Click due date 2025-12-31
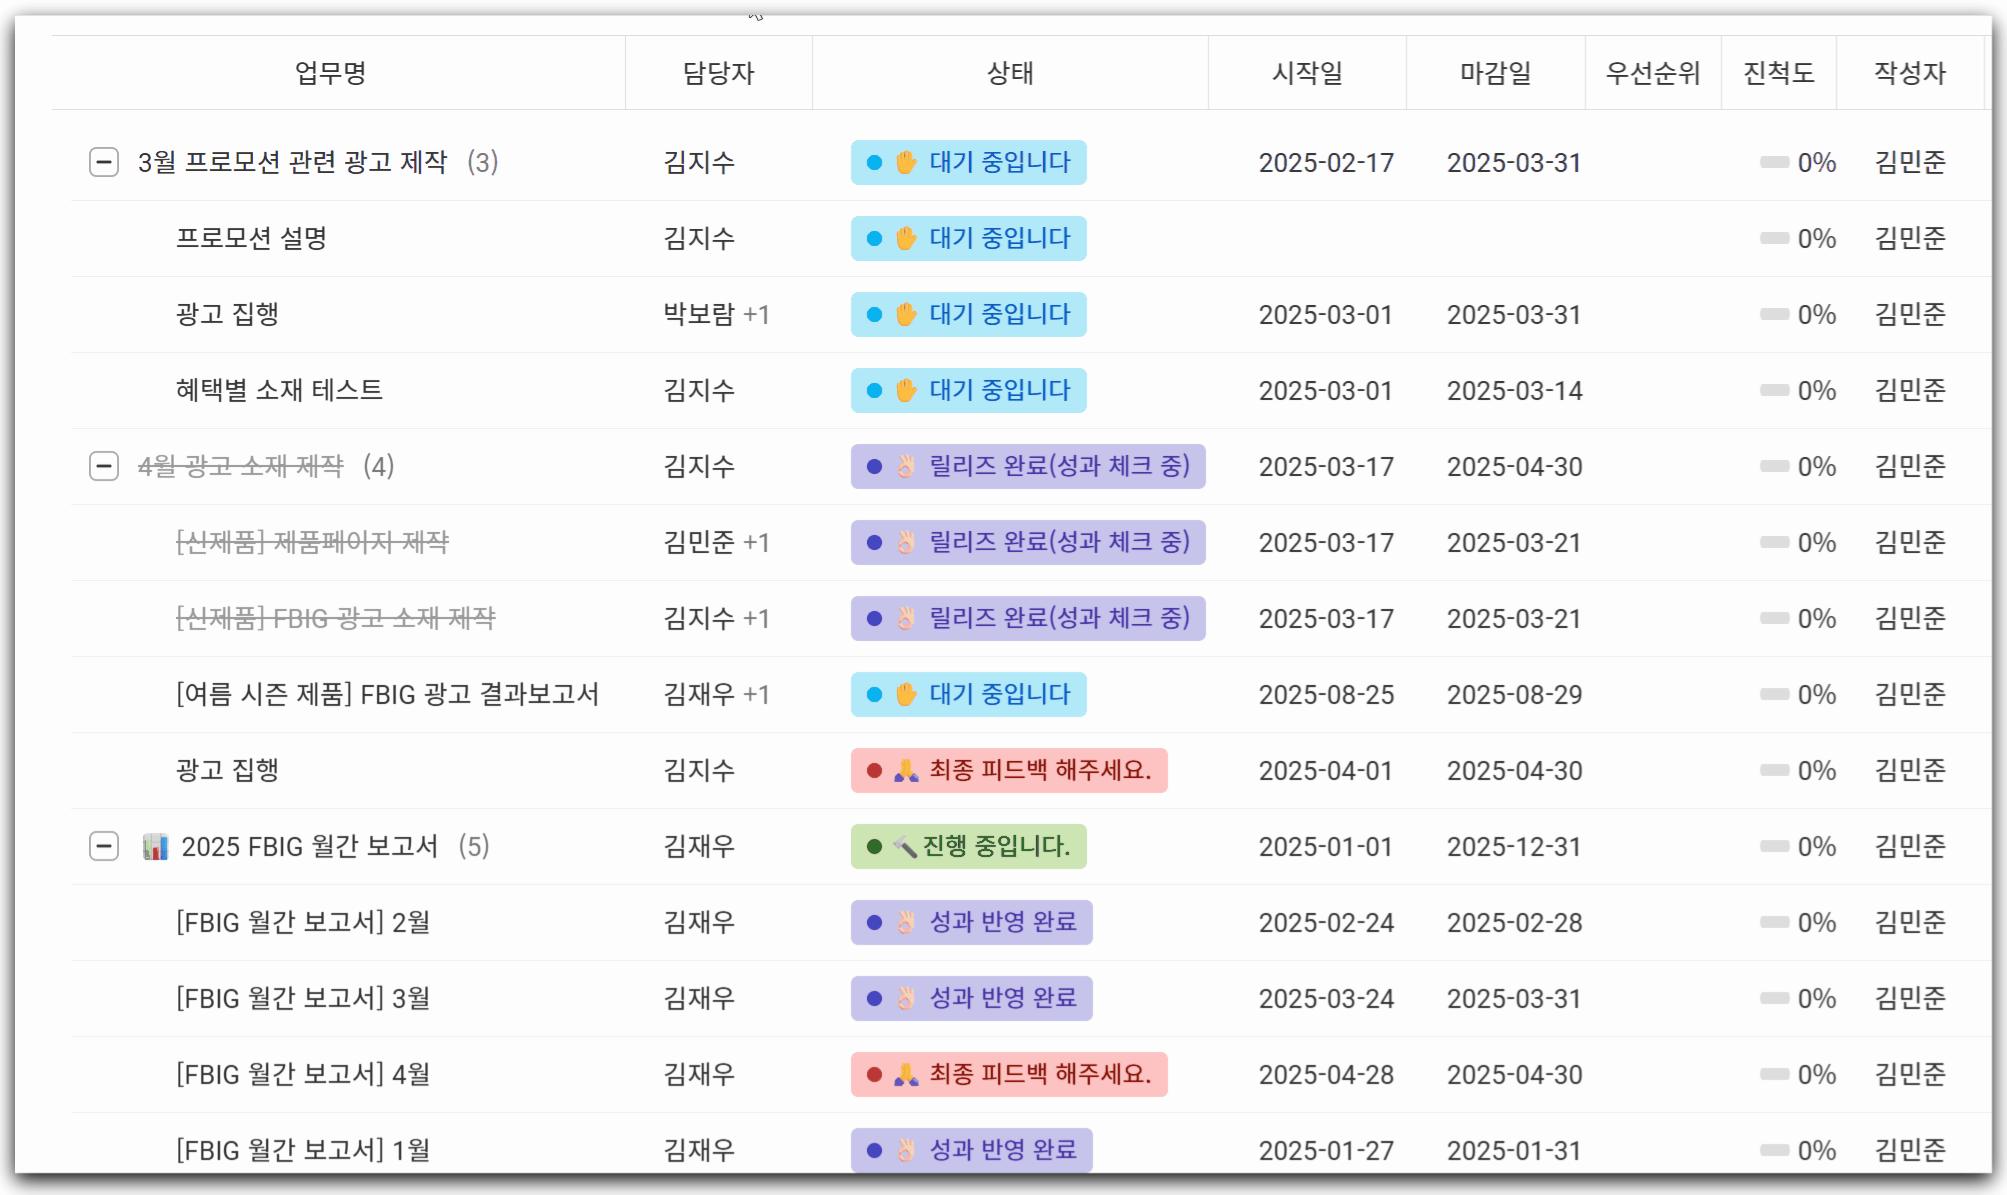The height and width of the screenshot is (1195, 2007). (1514, 846)
